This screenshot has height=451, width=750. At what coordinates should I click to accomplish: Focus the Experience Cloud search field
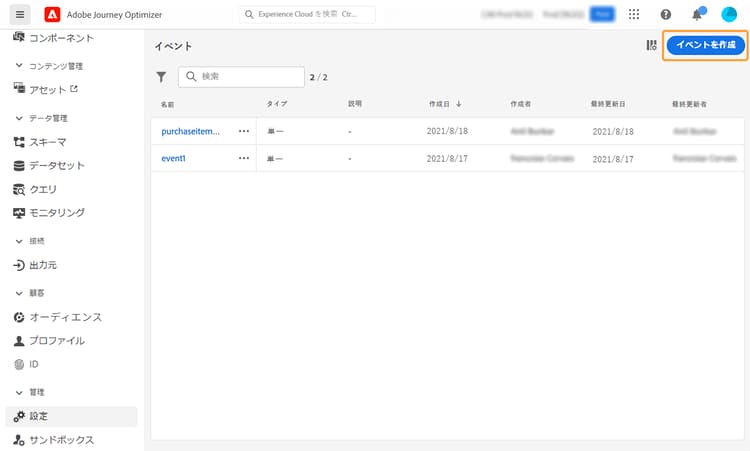tap(307, 14)
